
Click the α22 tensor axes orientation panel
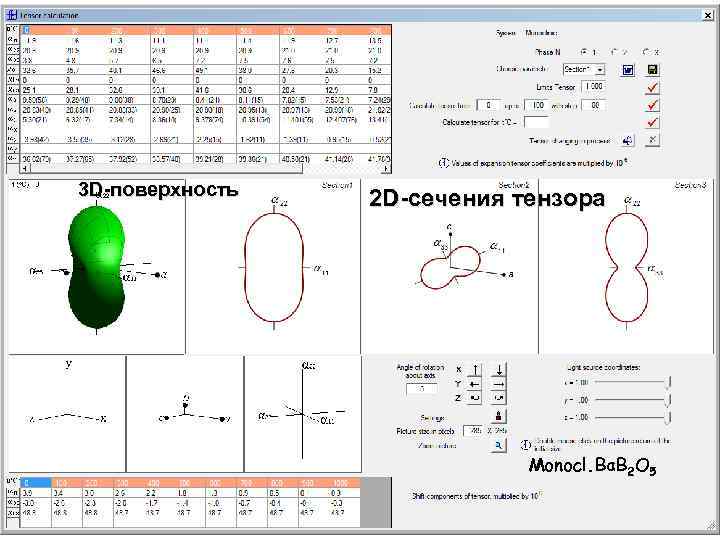[x=303, y=414]
